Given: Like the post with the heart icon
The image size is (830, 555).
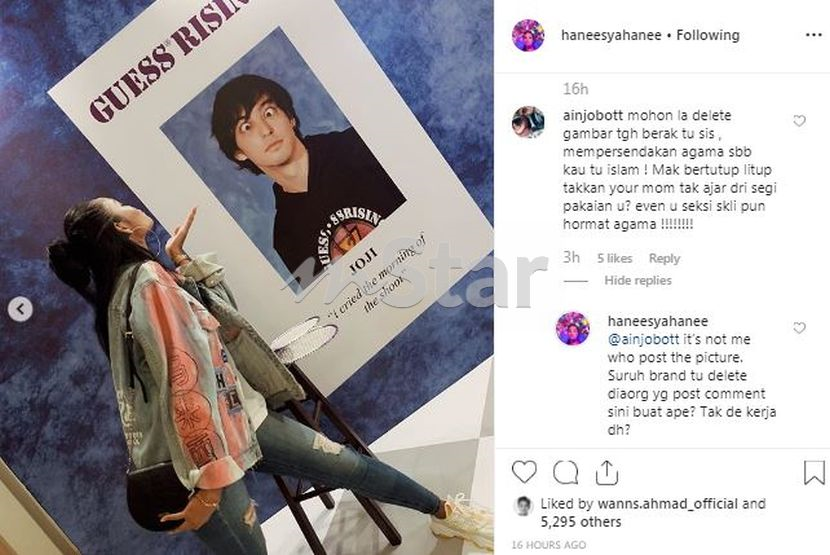Looking at the screenshot, I should [524, 472].
